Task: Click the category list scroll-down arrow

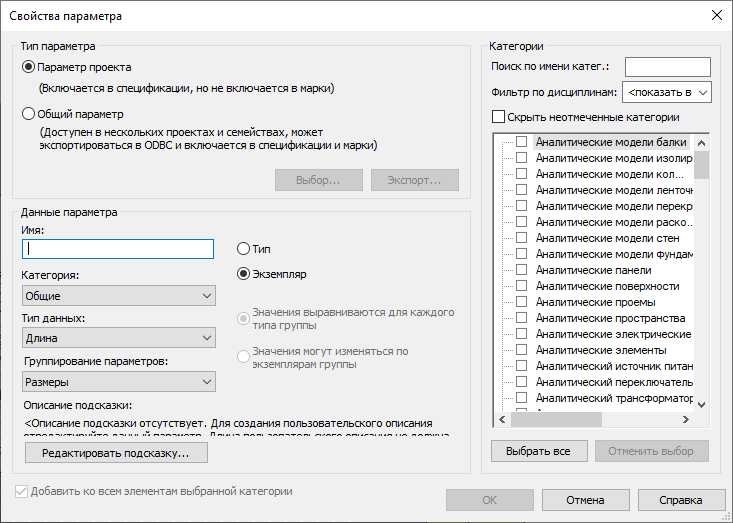Action: pos(701,405)
